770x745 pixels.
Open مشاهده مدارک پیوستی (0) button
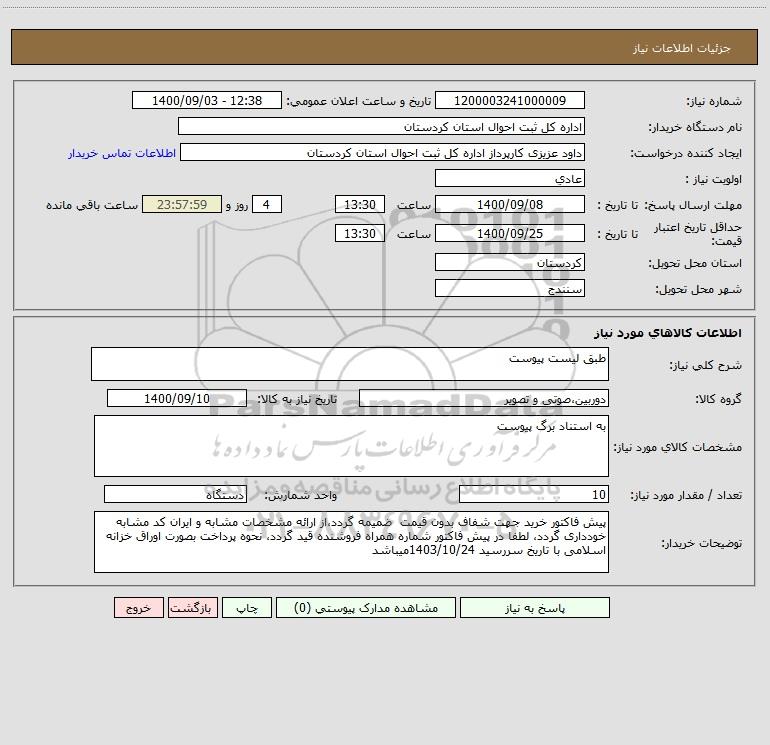(366, 608)
